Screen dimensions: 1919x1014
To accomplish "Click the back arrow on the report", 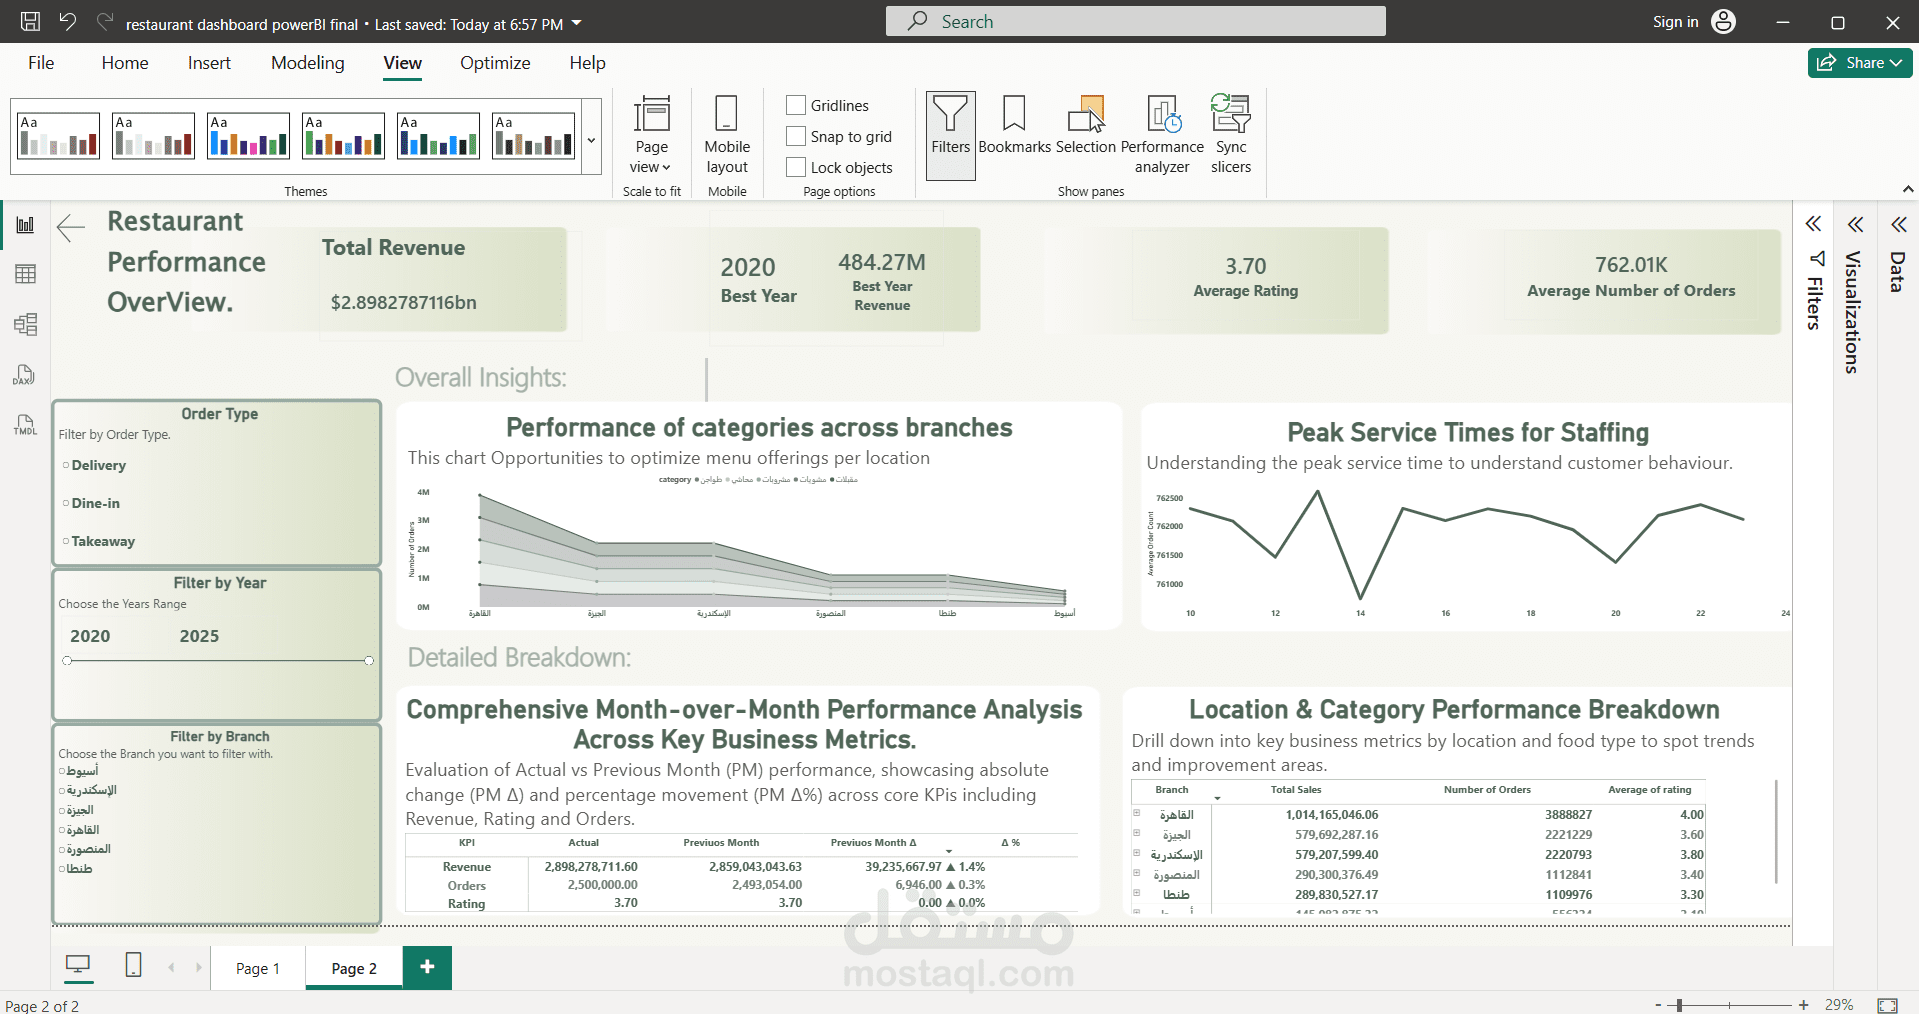I will tap(71, 228).
